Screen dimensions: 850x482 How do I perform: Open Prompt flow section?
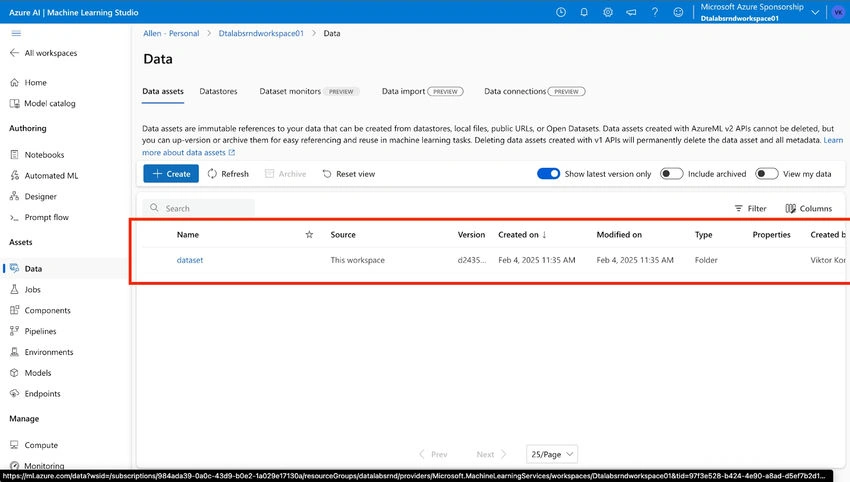coord(39,217)
